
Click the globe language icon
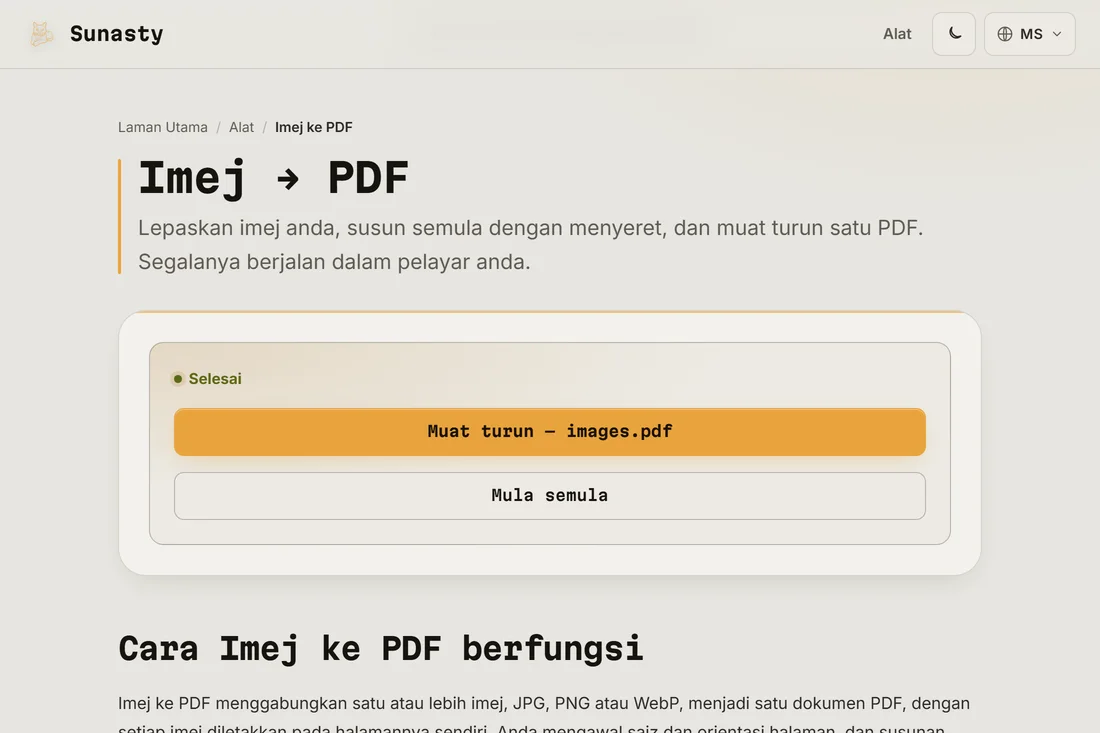pos(1005,34)
